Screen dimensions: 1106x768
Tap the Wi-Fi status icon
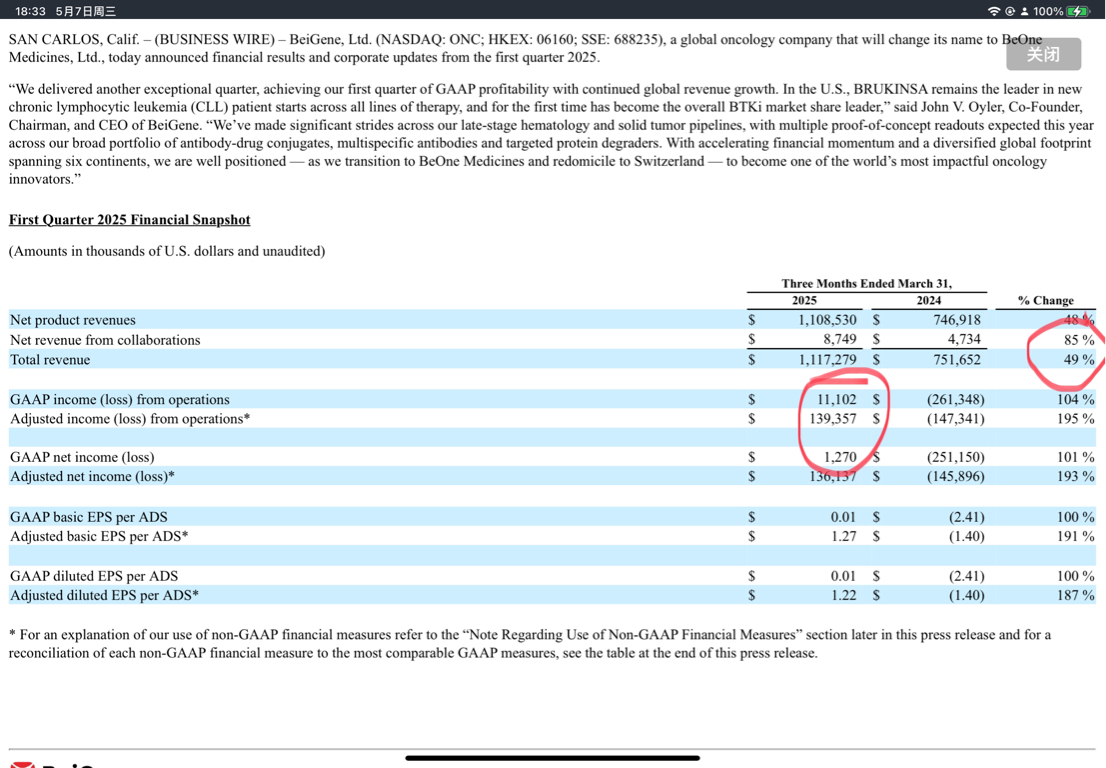click(x=994, y=11)
